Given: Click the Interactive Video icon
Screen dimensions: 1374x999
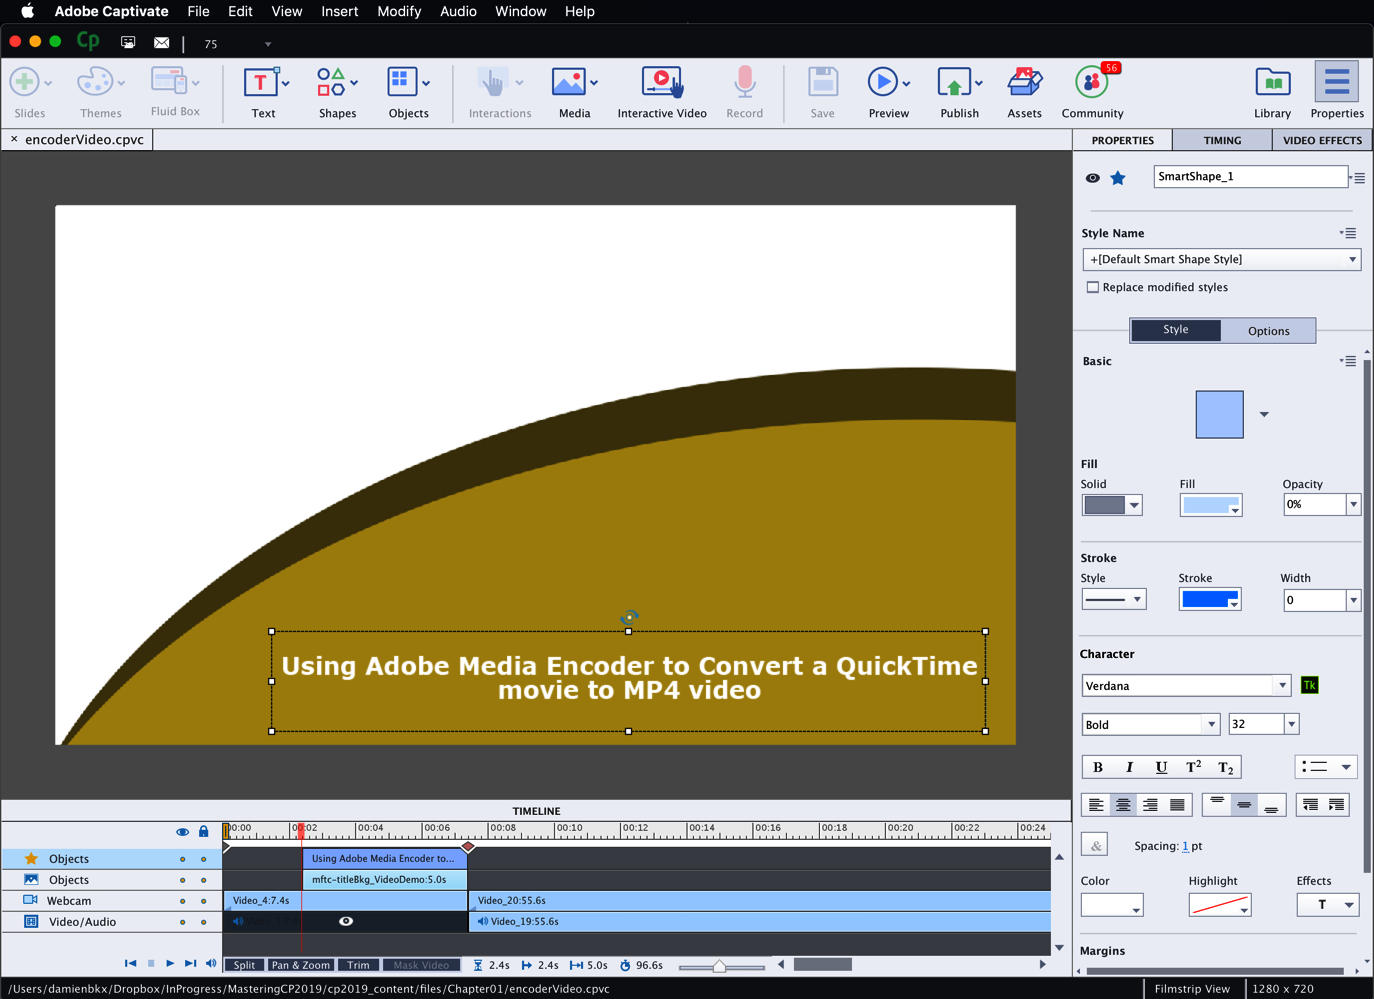Looking at the screenshot, I should click(662, 82).
